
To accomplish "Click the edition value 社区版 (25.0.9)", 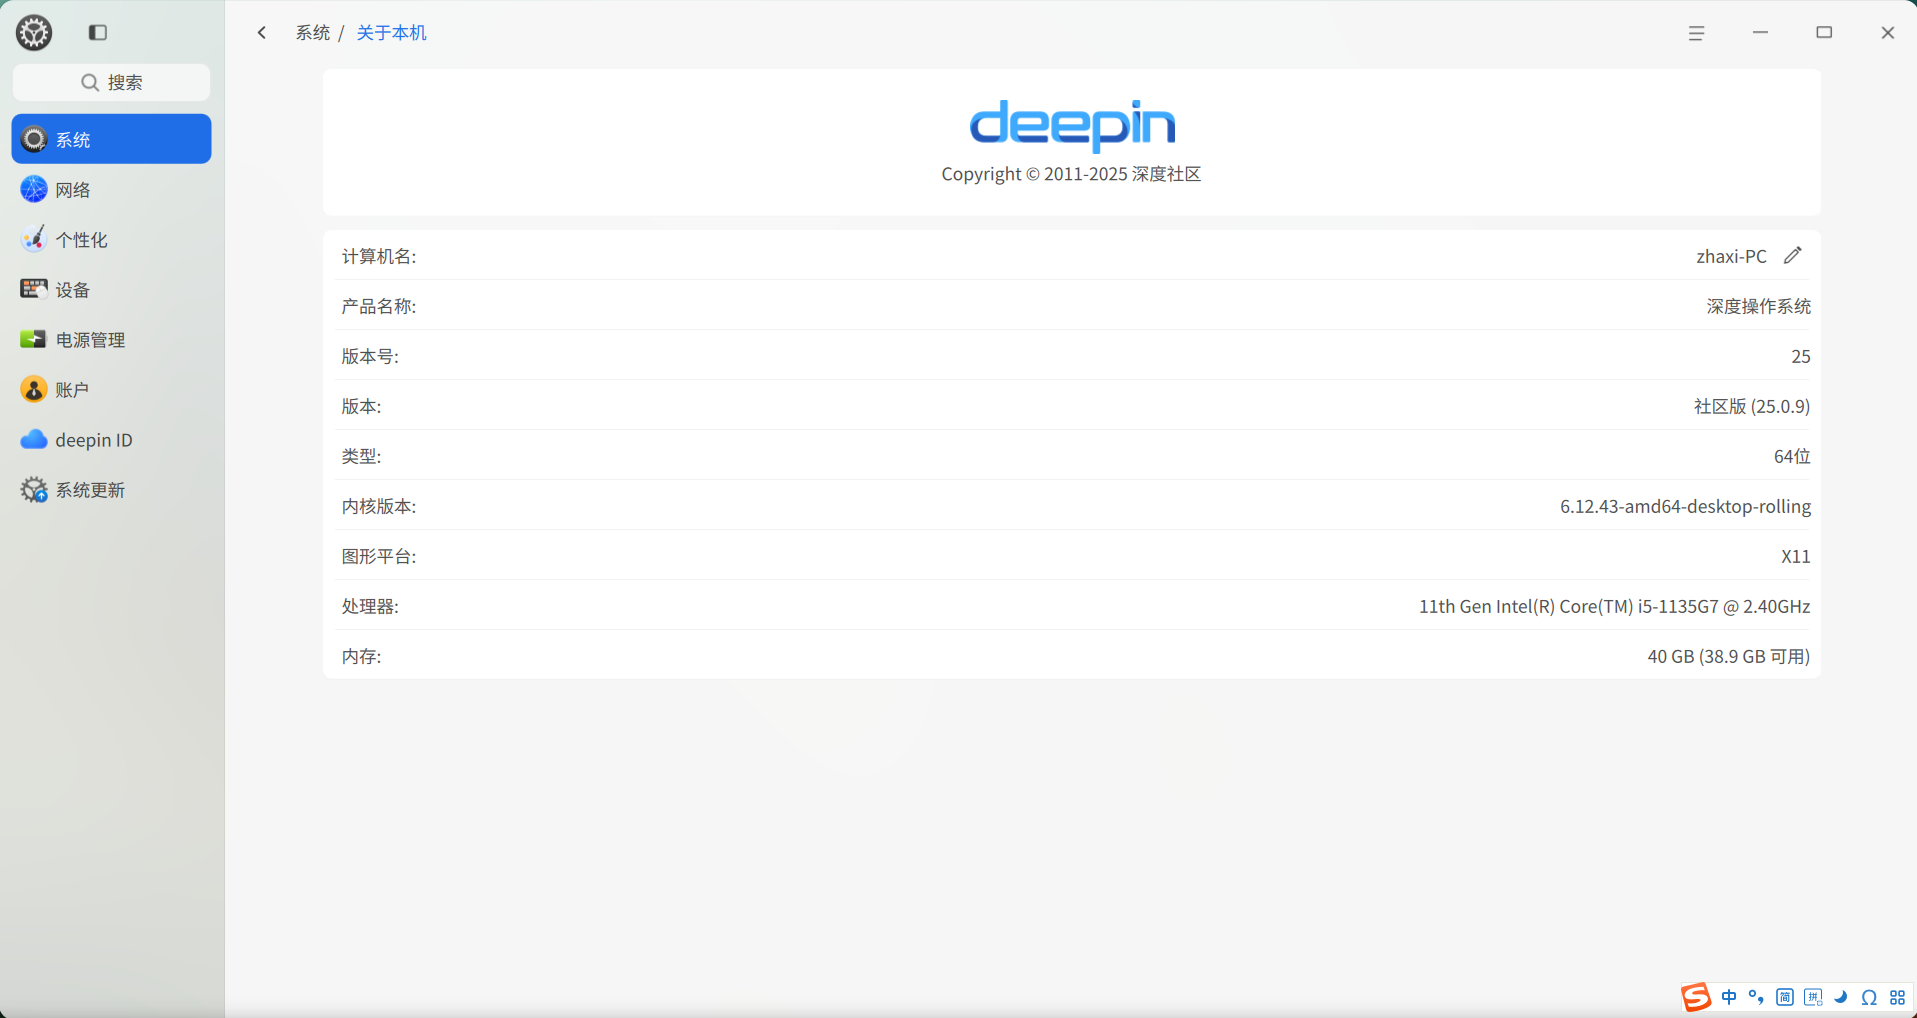I will click(x=1752, y=406).
